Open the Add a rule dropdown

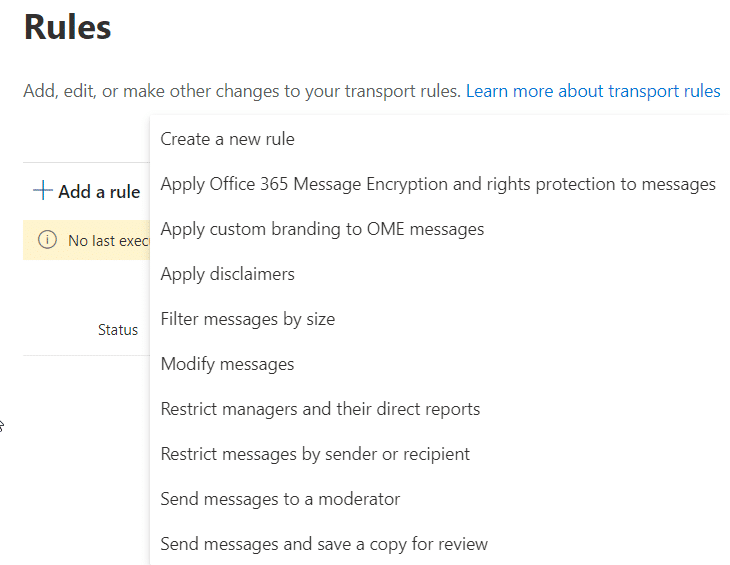click(x=87, y=191)
